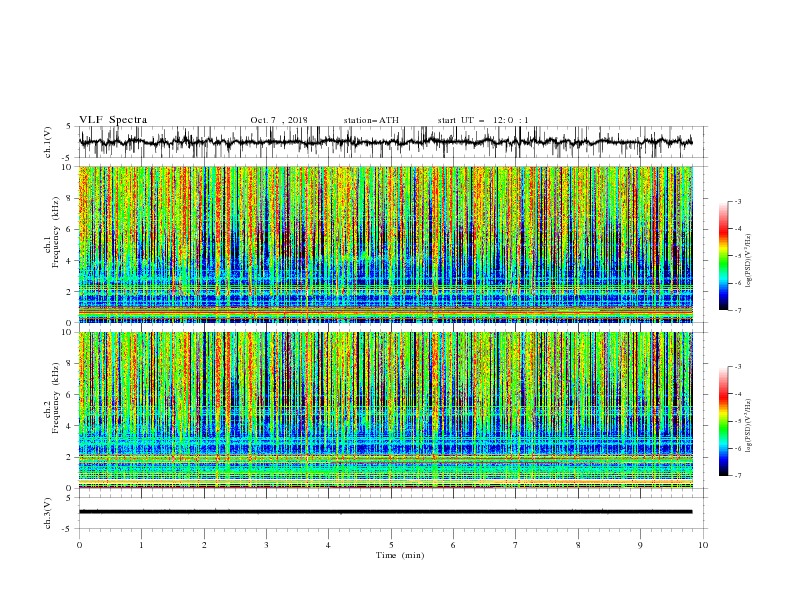
Task: Click the "4" kHz tick of ch.1 spectrogram
Action: click(x=70, y=261)
